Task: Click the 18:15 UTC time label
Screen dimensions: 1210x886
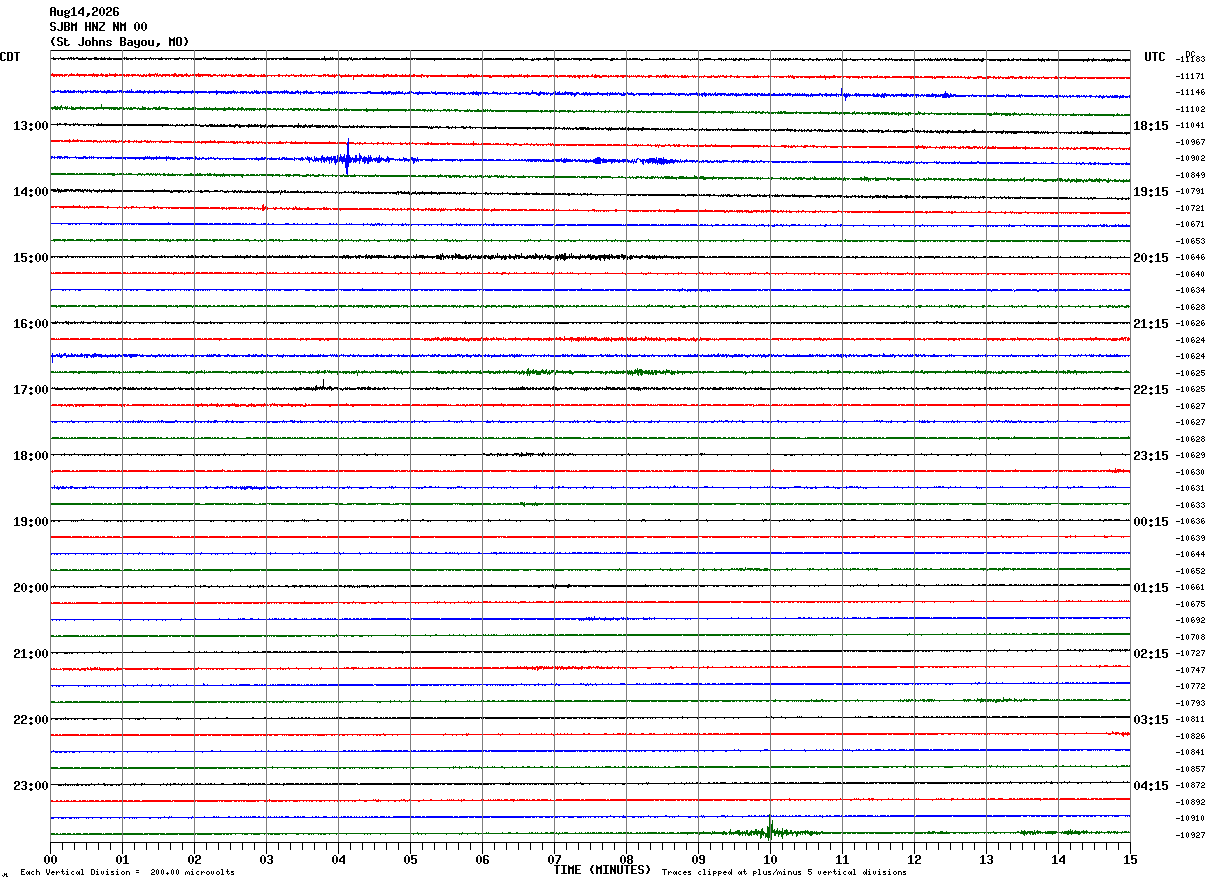Action: click(1151, 126)
